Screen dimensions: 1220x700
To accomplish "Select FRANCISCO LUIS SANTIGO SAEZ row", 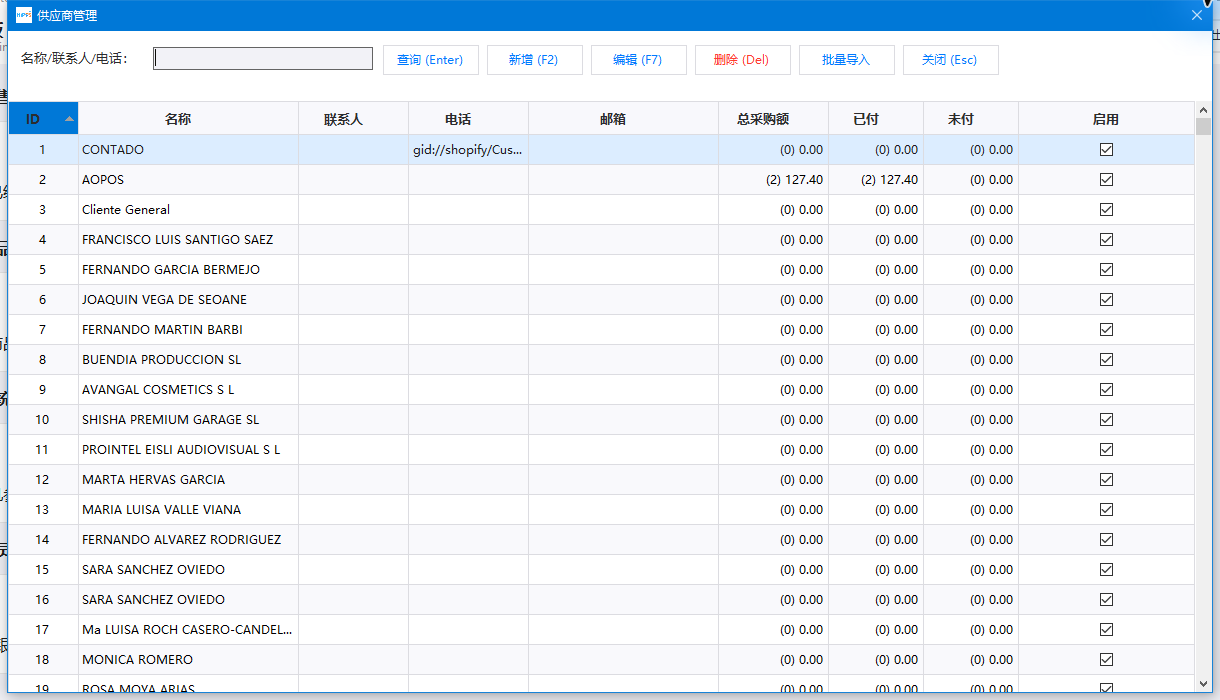I will click(x=601, y=240).
